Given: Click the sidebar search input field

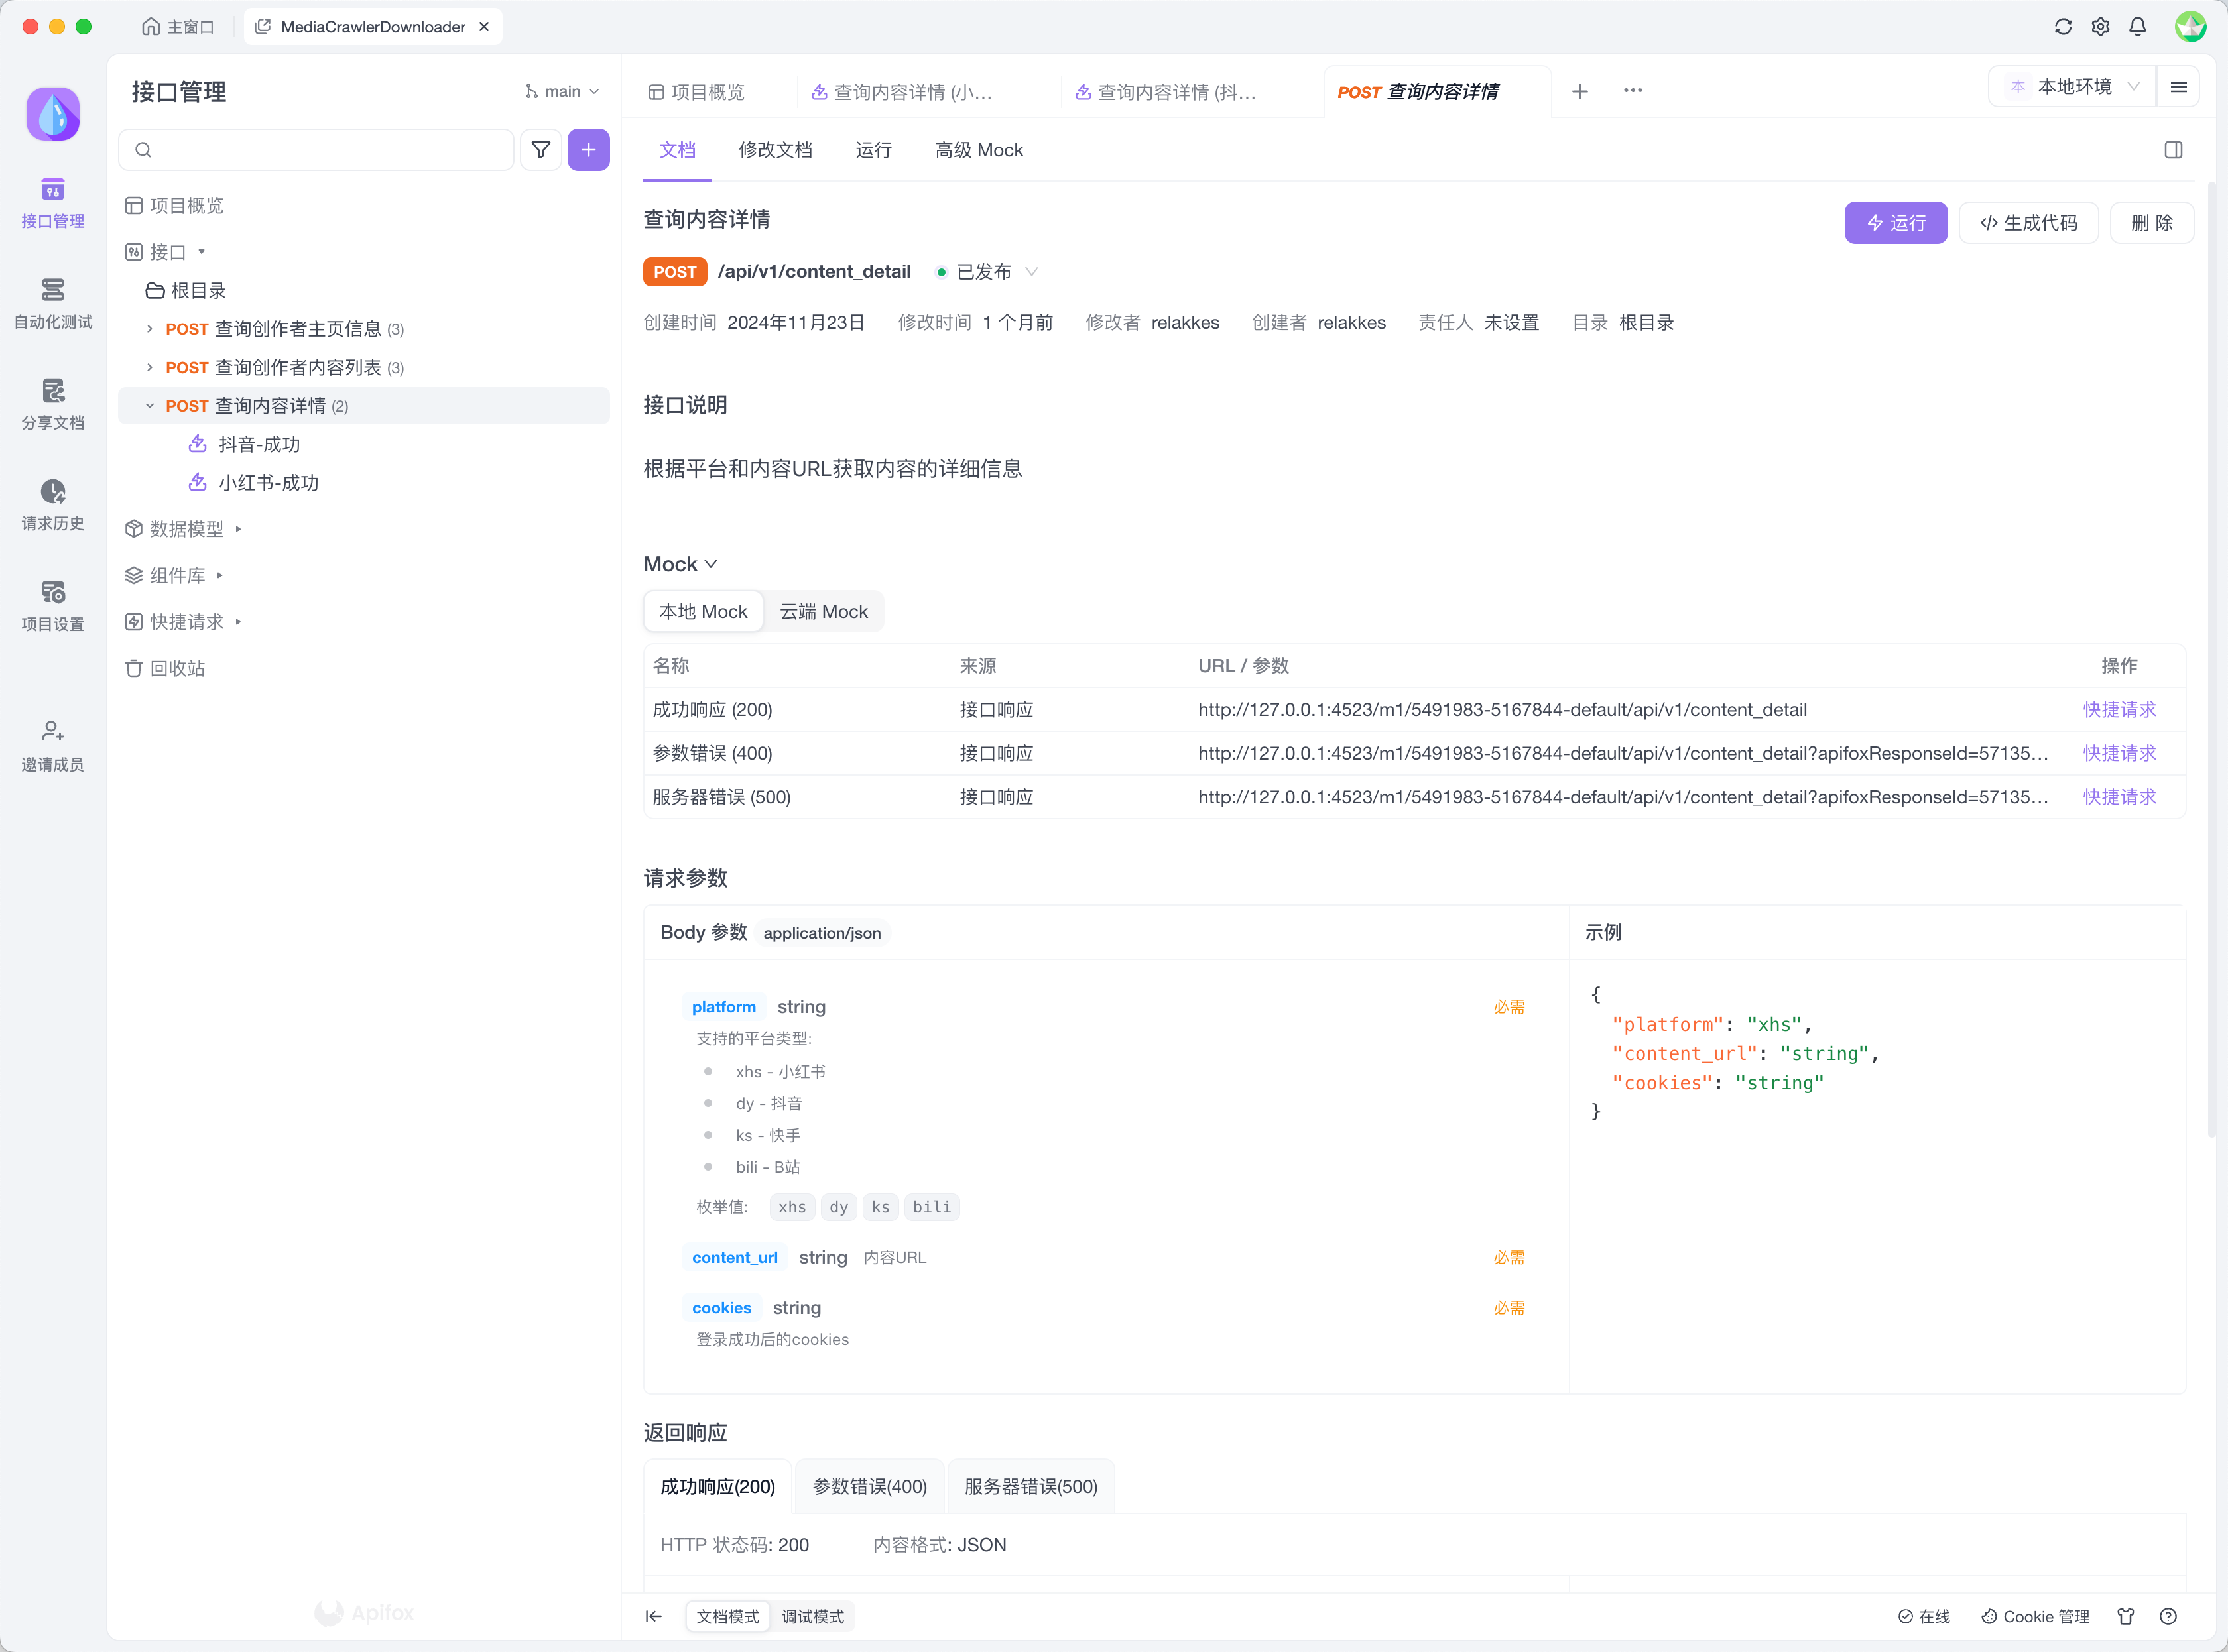Looking at the screenshot, I should point(330,150).
